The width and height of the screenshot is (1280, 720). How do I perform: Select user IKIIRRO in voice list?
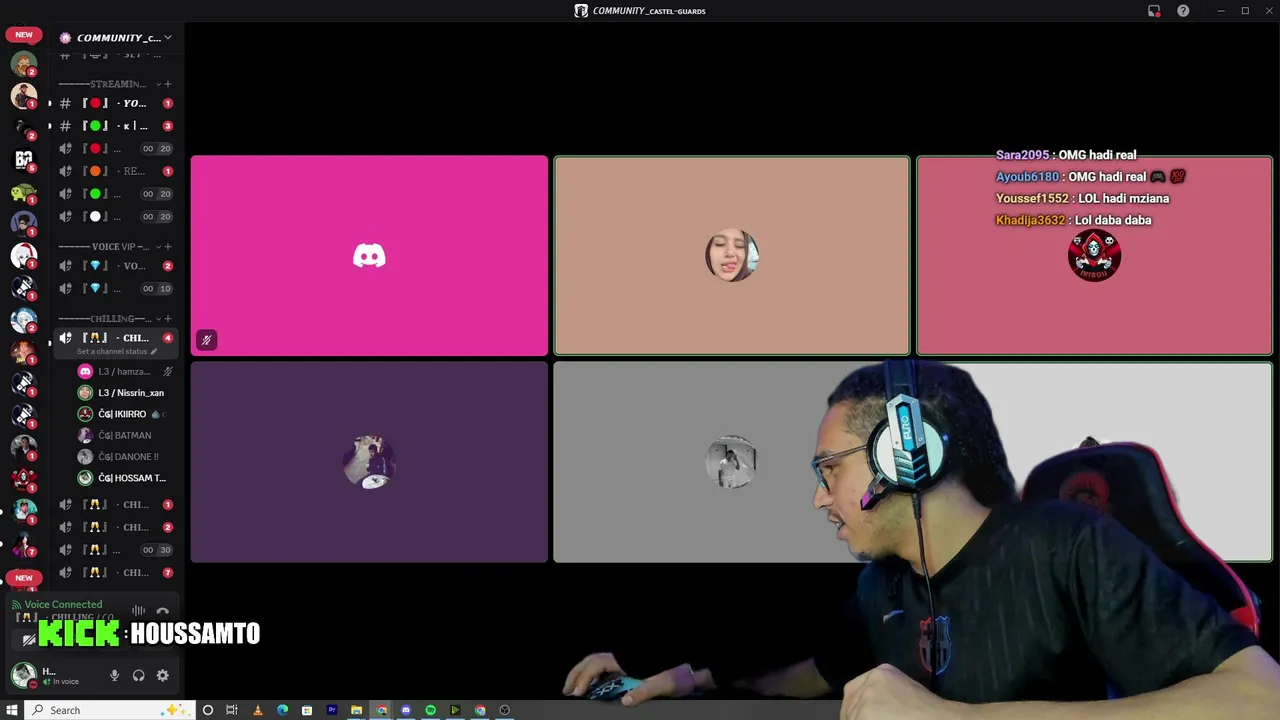click(125, 414)
